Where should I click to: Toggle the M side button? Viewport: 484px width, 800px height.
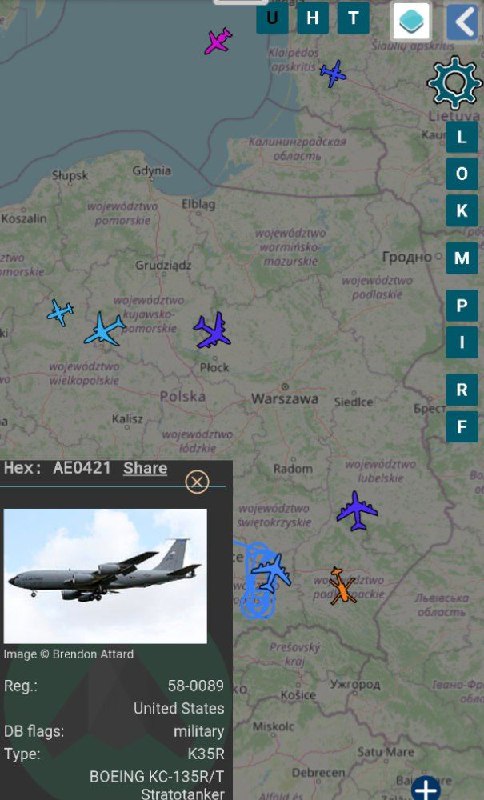(462, 258)
